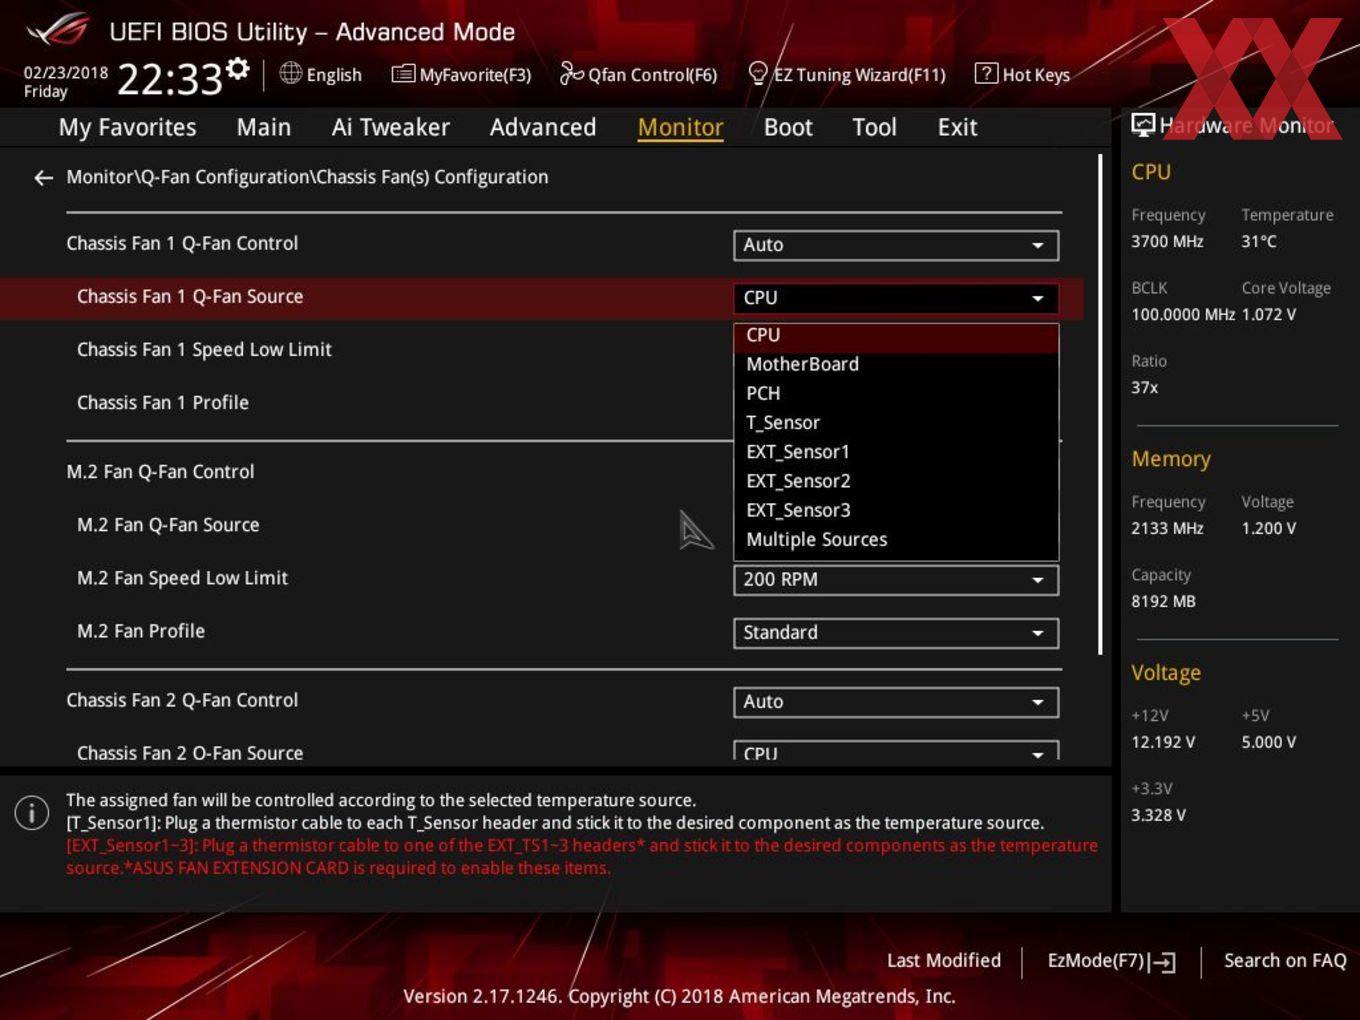
Task: Click the EZ Tuning Wizard bulb icon
Action: (x=758, y=73)
